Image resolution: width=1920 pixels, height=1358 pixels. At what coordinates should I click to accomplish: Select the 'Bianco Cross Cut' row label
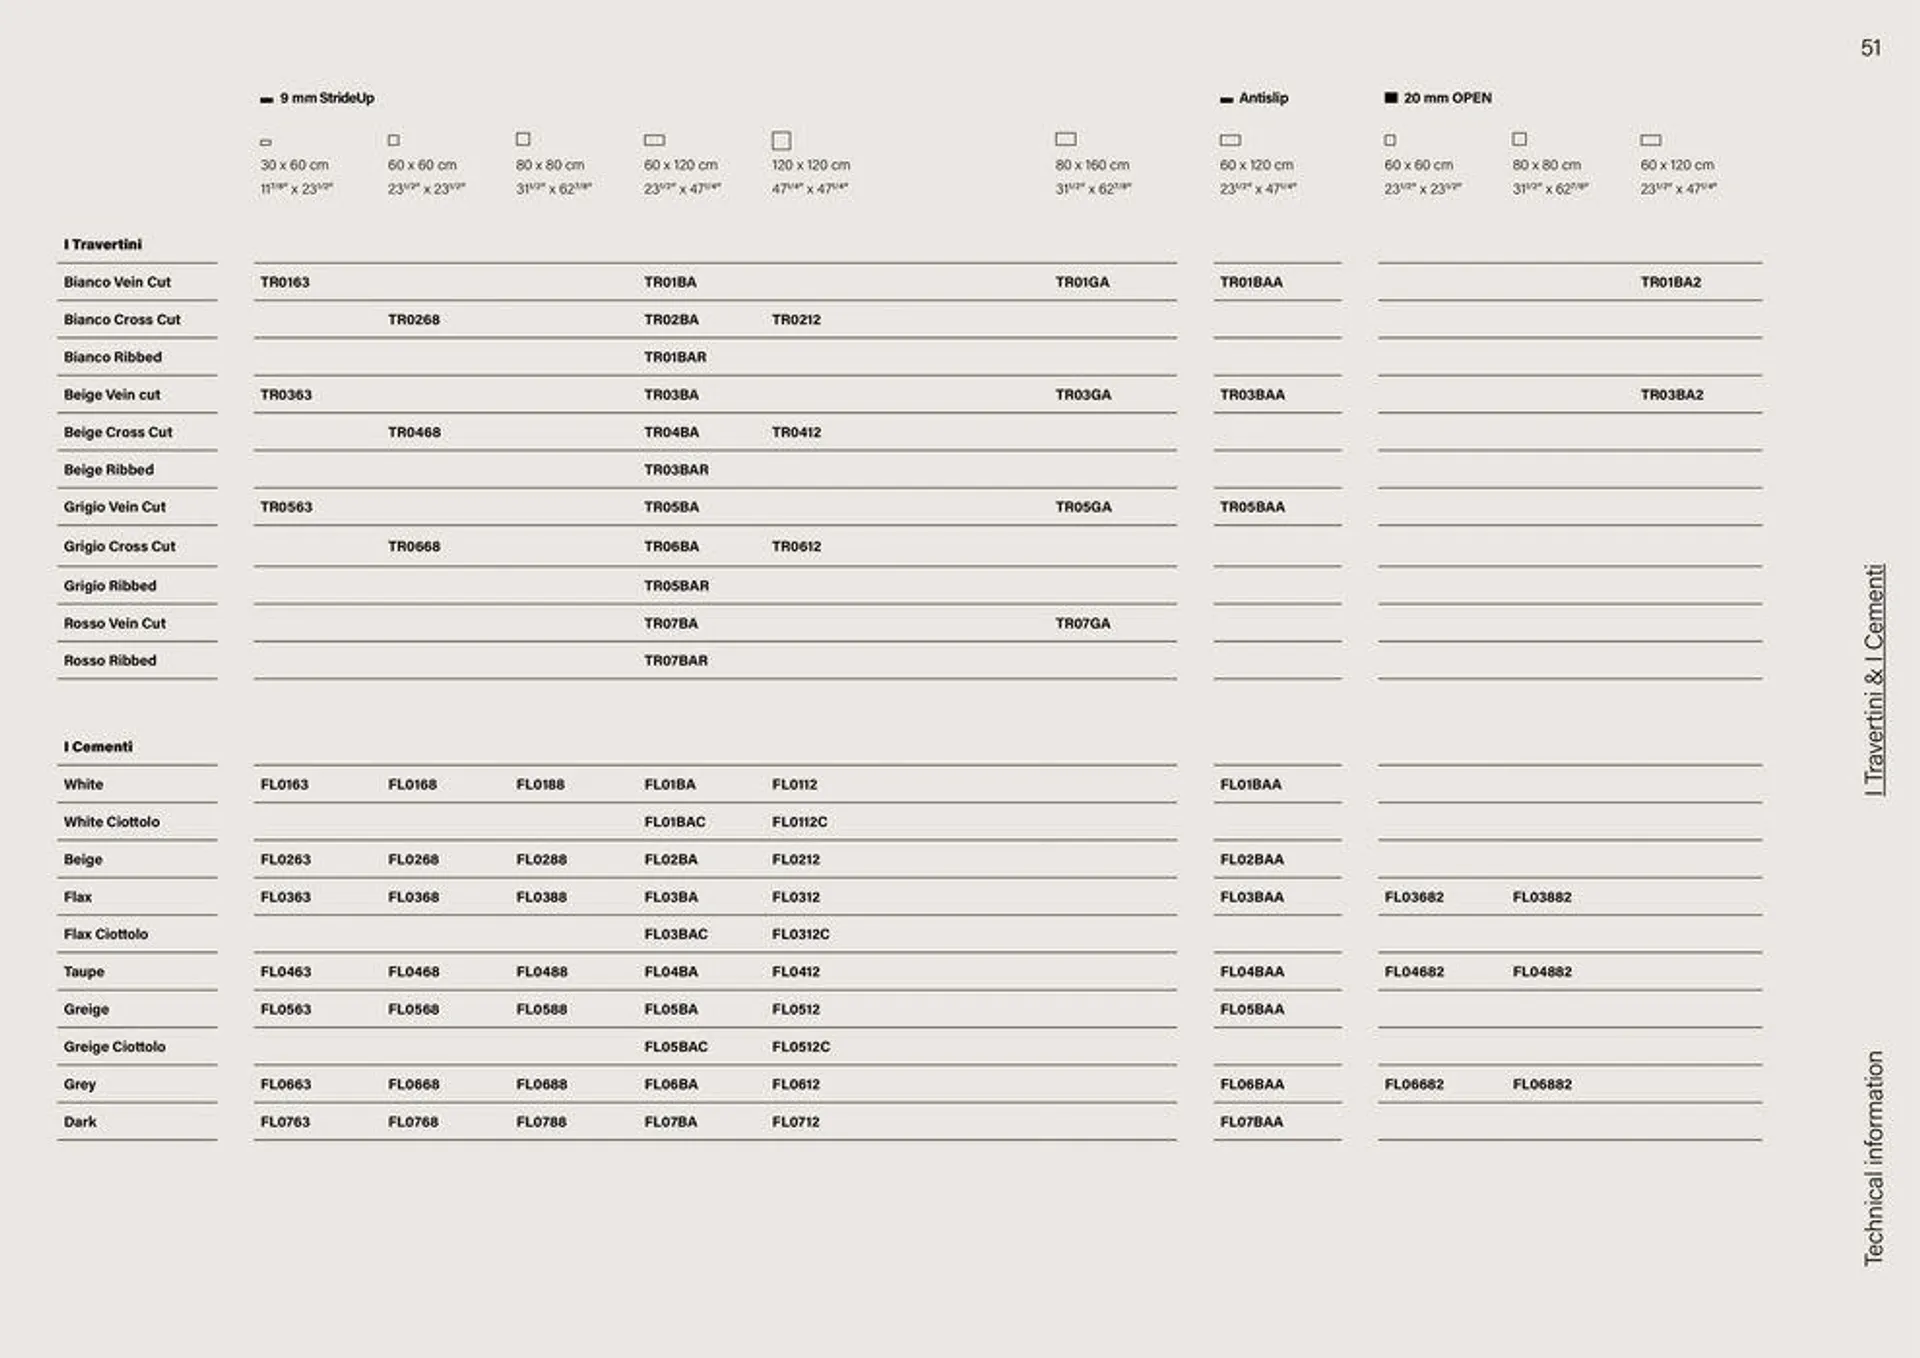tap(122, 320)
